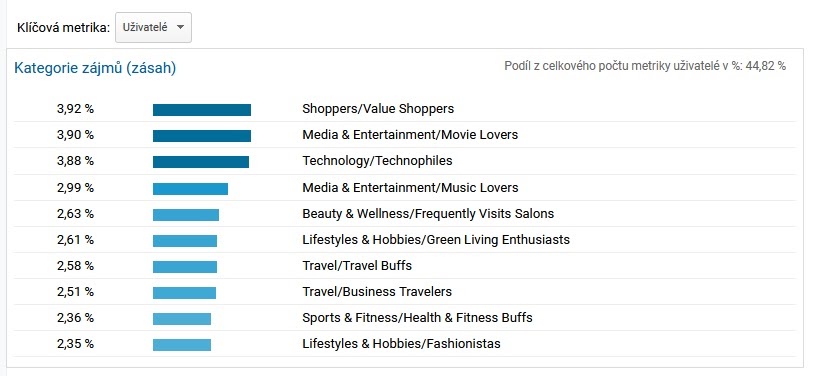The height and width of the screenshot is (376, 814).
Task: Click the 3,92 % Value Shoppers bar
Action: pos(202,110)
